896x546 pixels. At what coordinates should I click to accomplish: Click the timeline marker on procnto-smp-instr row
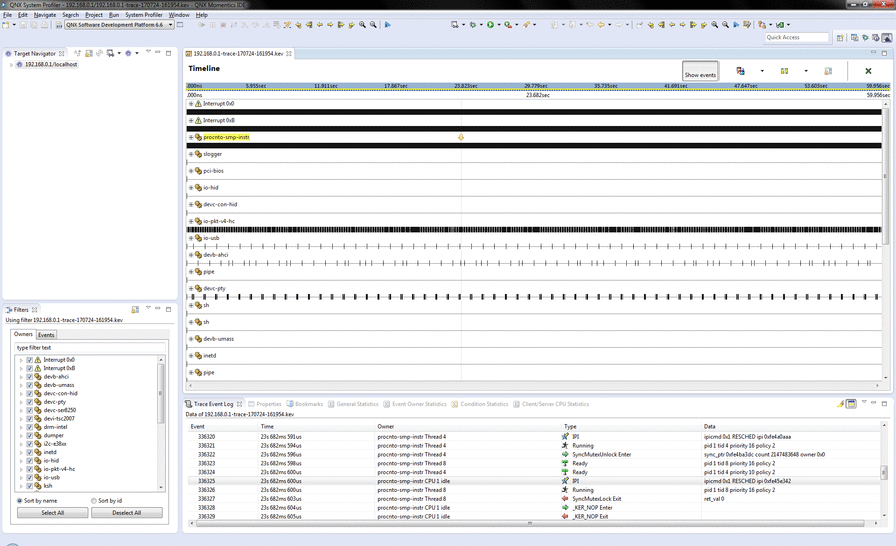coord(461,137)
